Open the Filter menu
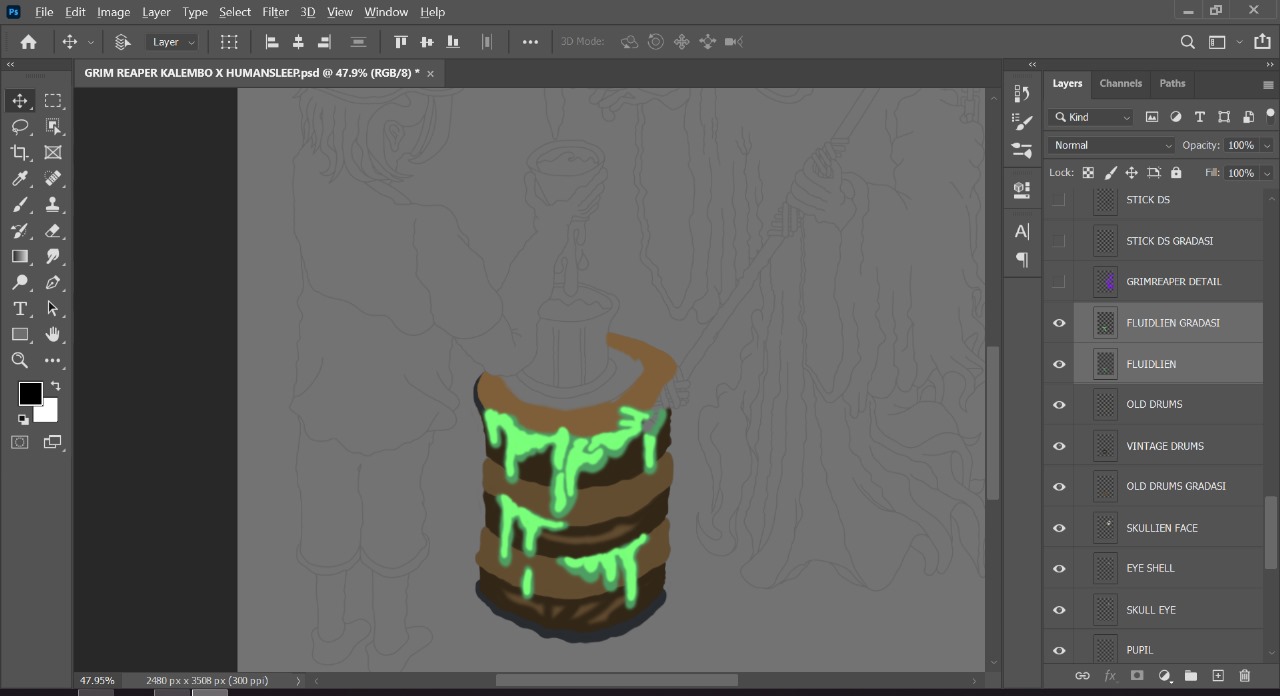 (275, 12)
